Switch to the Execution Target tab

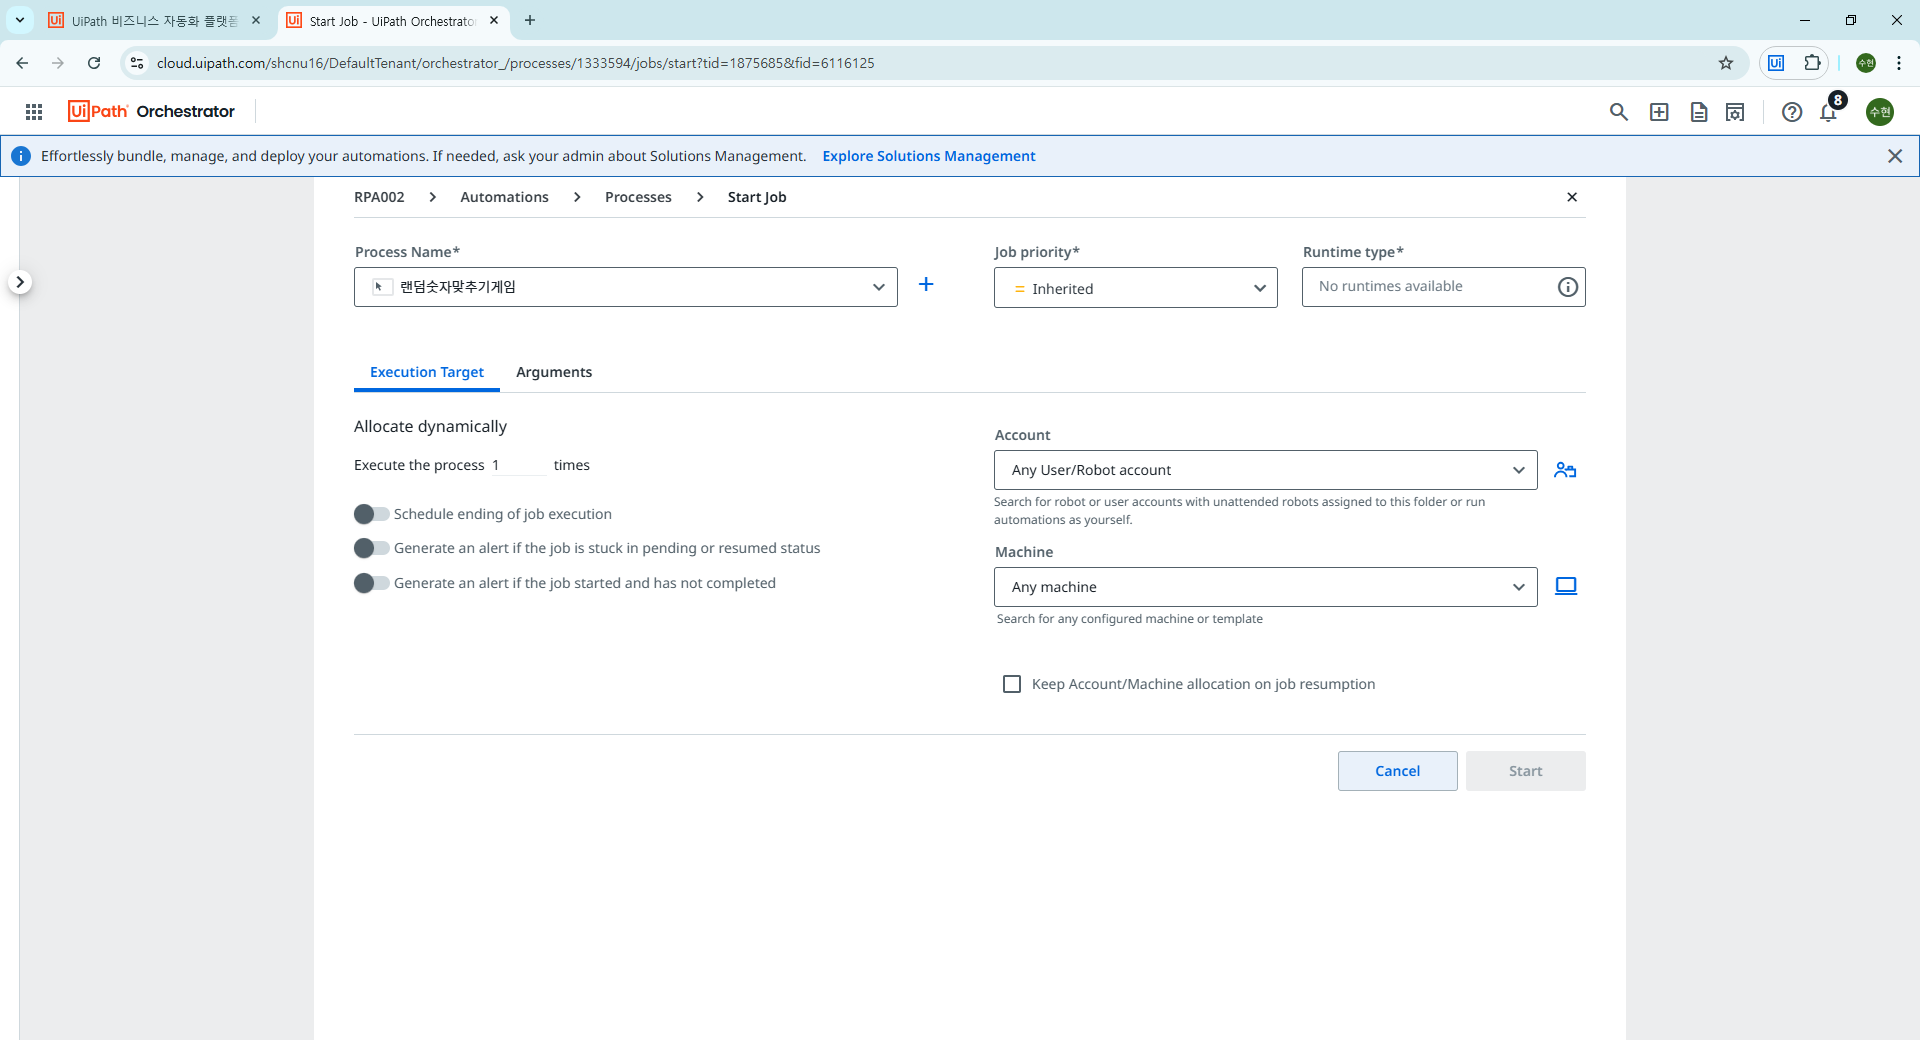[x=427, y=372]
